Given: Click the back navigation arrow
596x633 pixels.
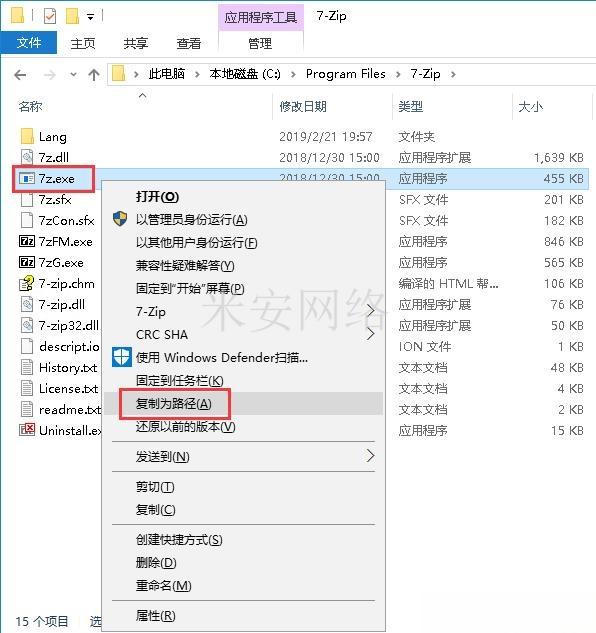Looking at the screenshot, I should [x=20, y=75].
